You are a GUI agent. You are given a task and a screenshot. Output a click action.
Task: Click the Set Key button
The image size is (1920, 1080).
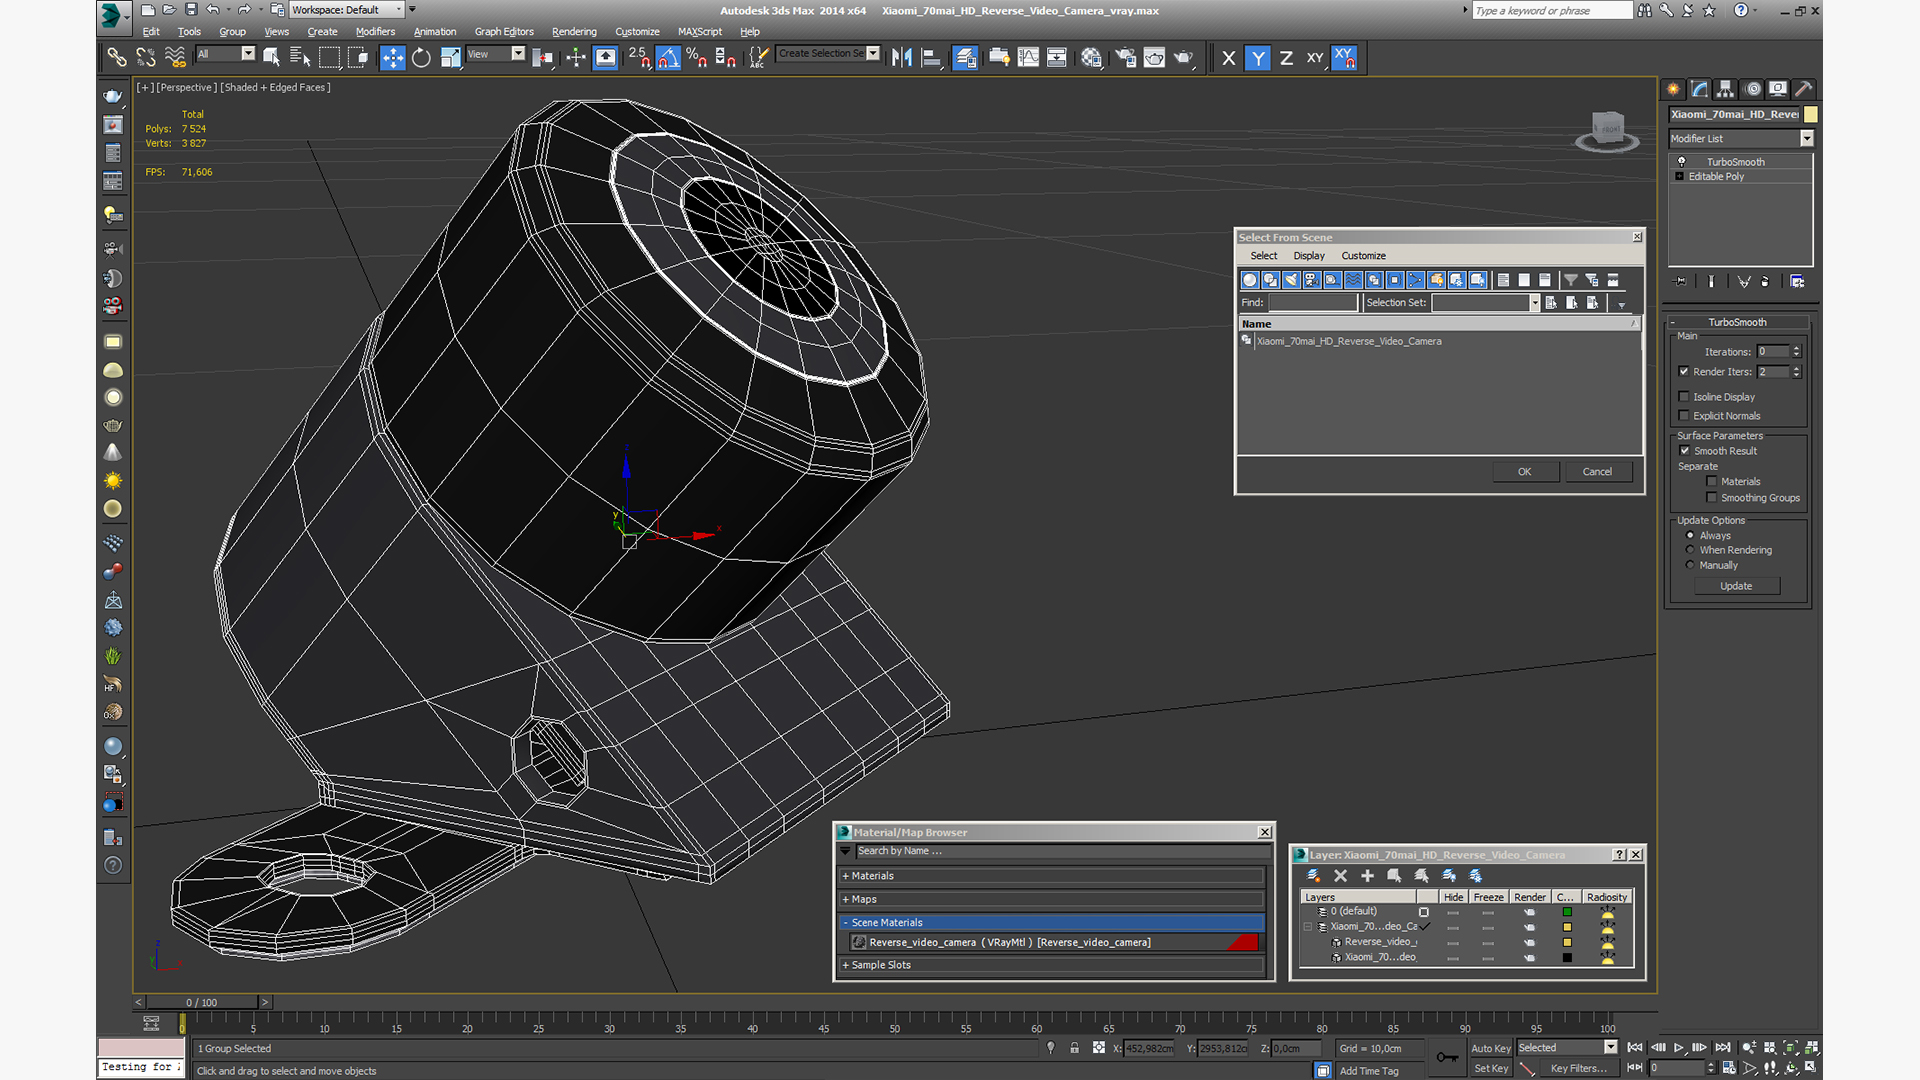click(x=1490, y=1069)
